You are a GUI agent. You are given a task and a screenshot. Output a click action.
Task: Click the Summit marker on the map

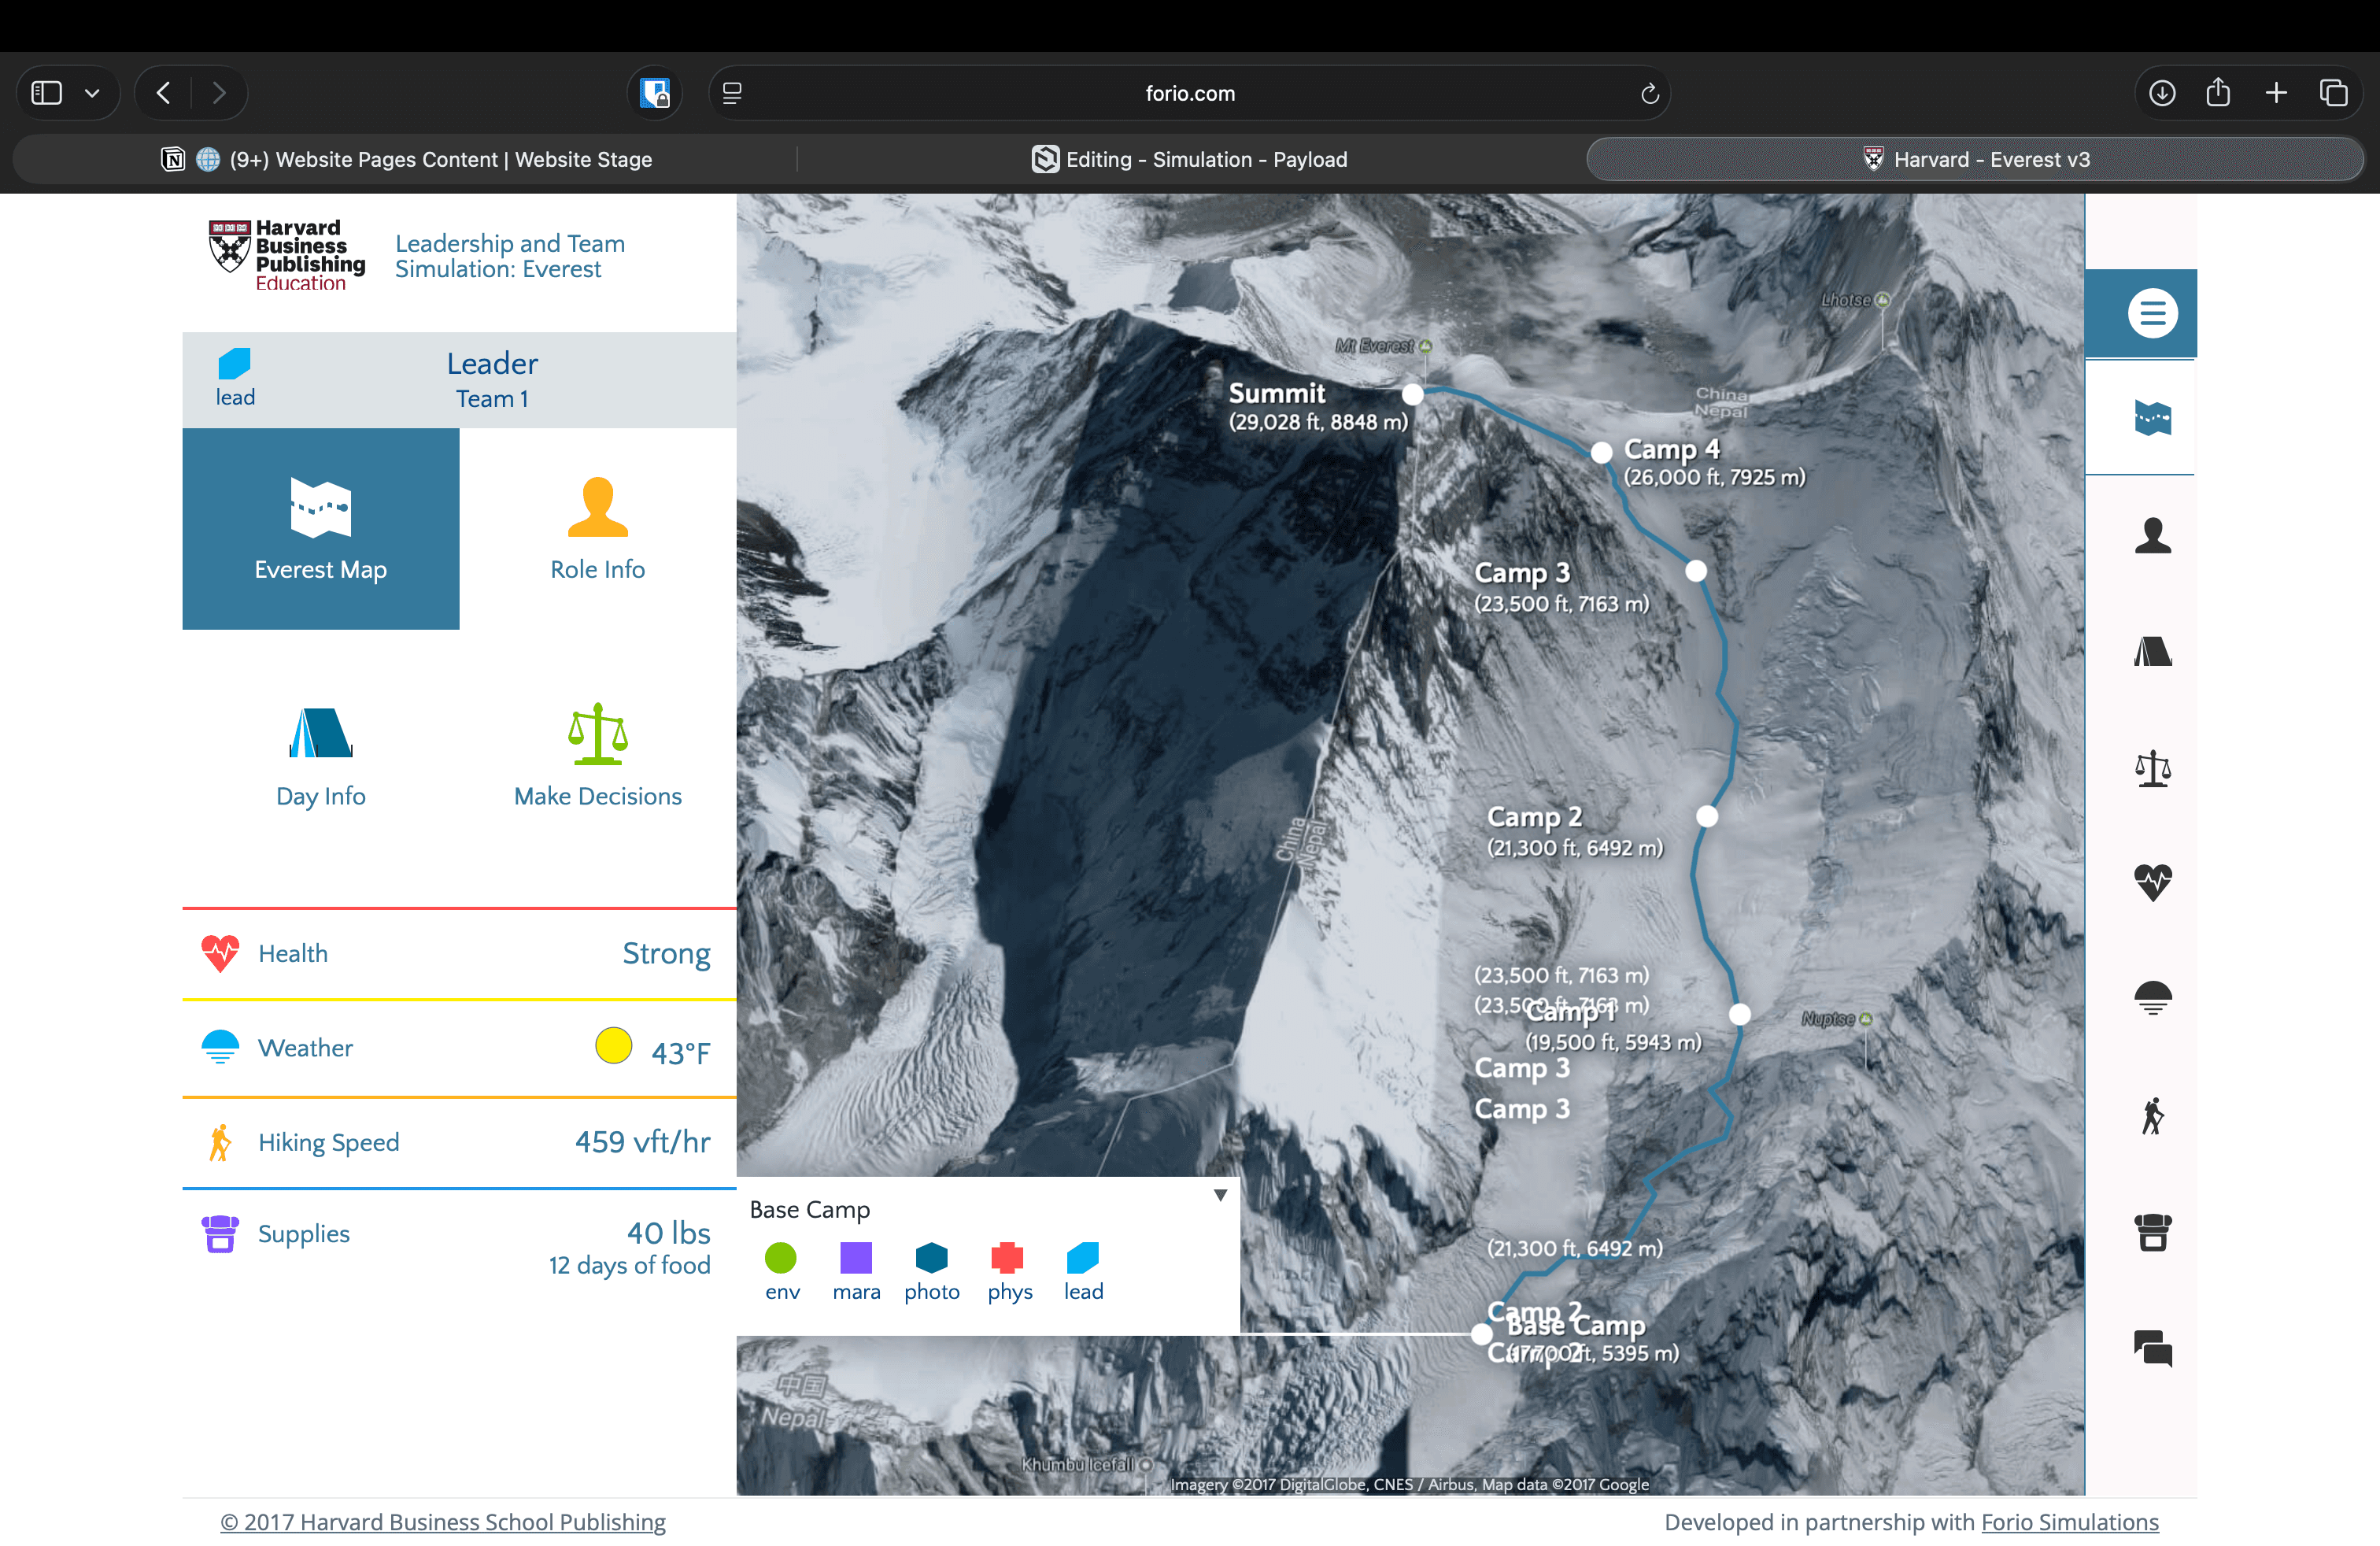pyautogui.click(x=1412, y=394)
